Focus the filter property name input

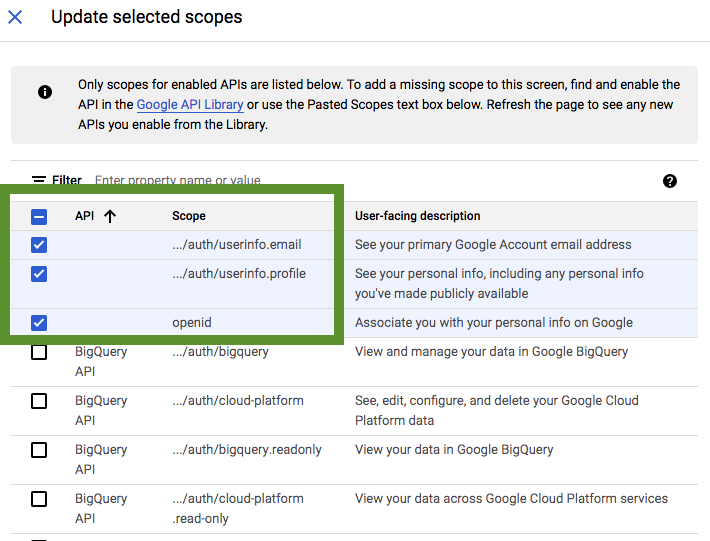tap(178, 180)
